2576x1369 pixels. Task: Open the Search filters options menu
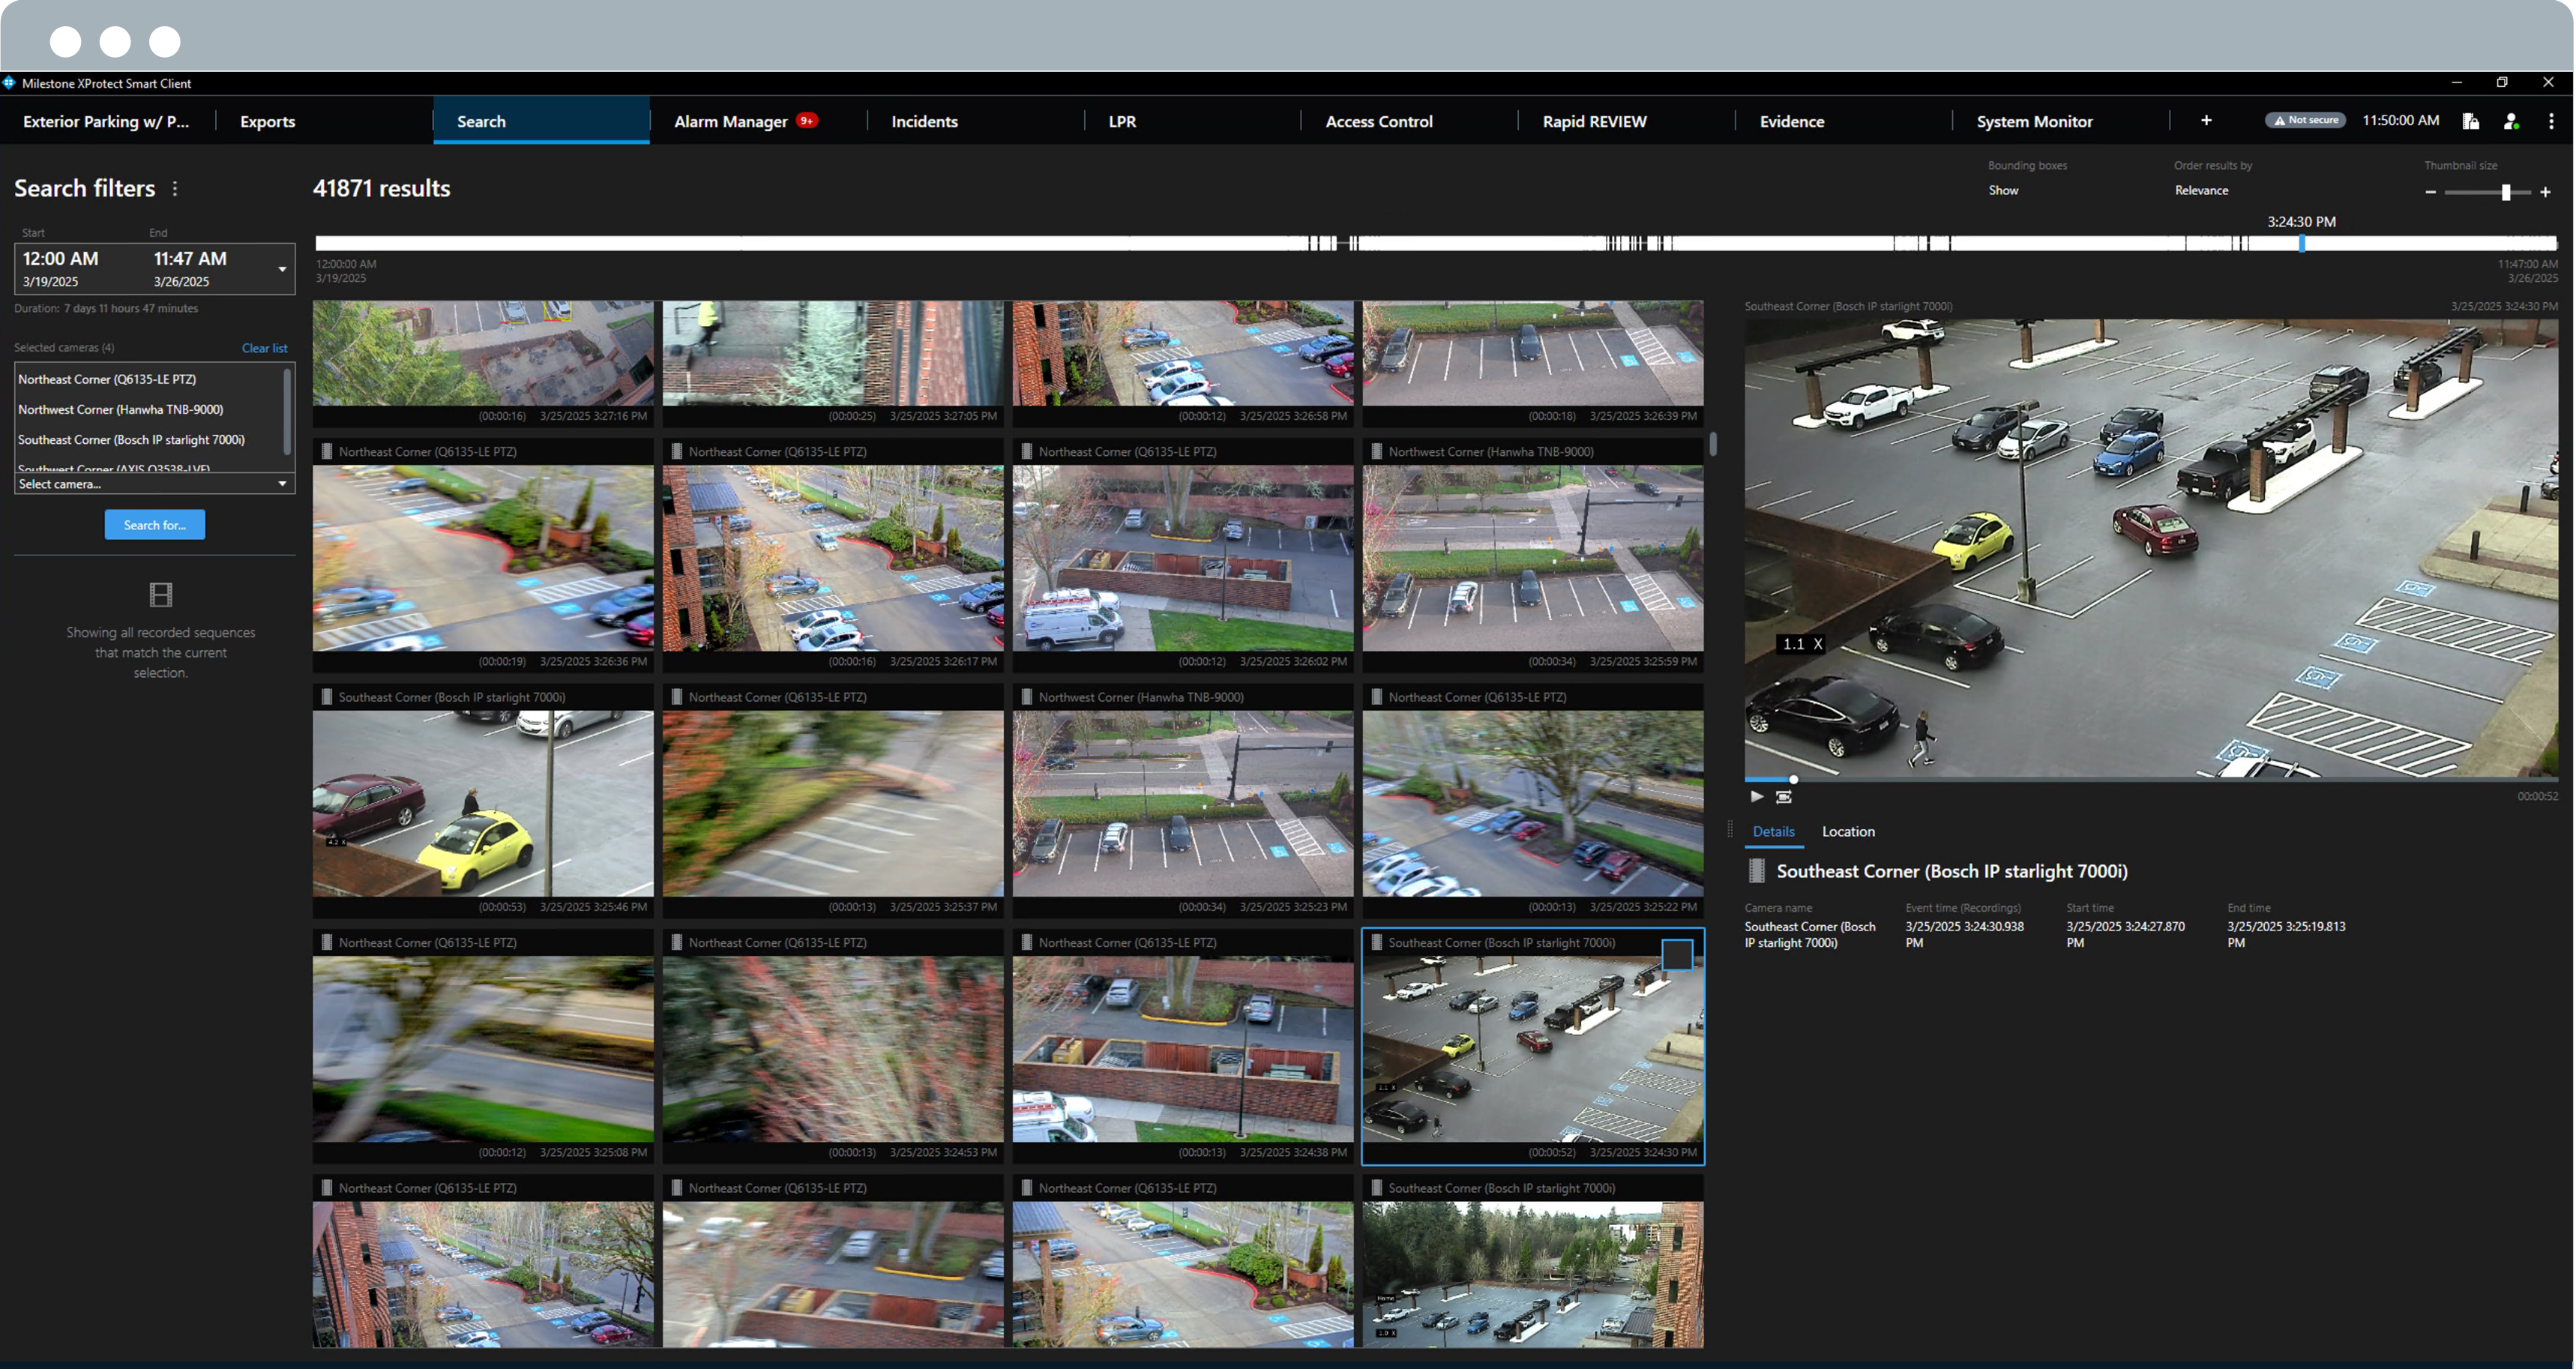(175, 189)
